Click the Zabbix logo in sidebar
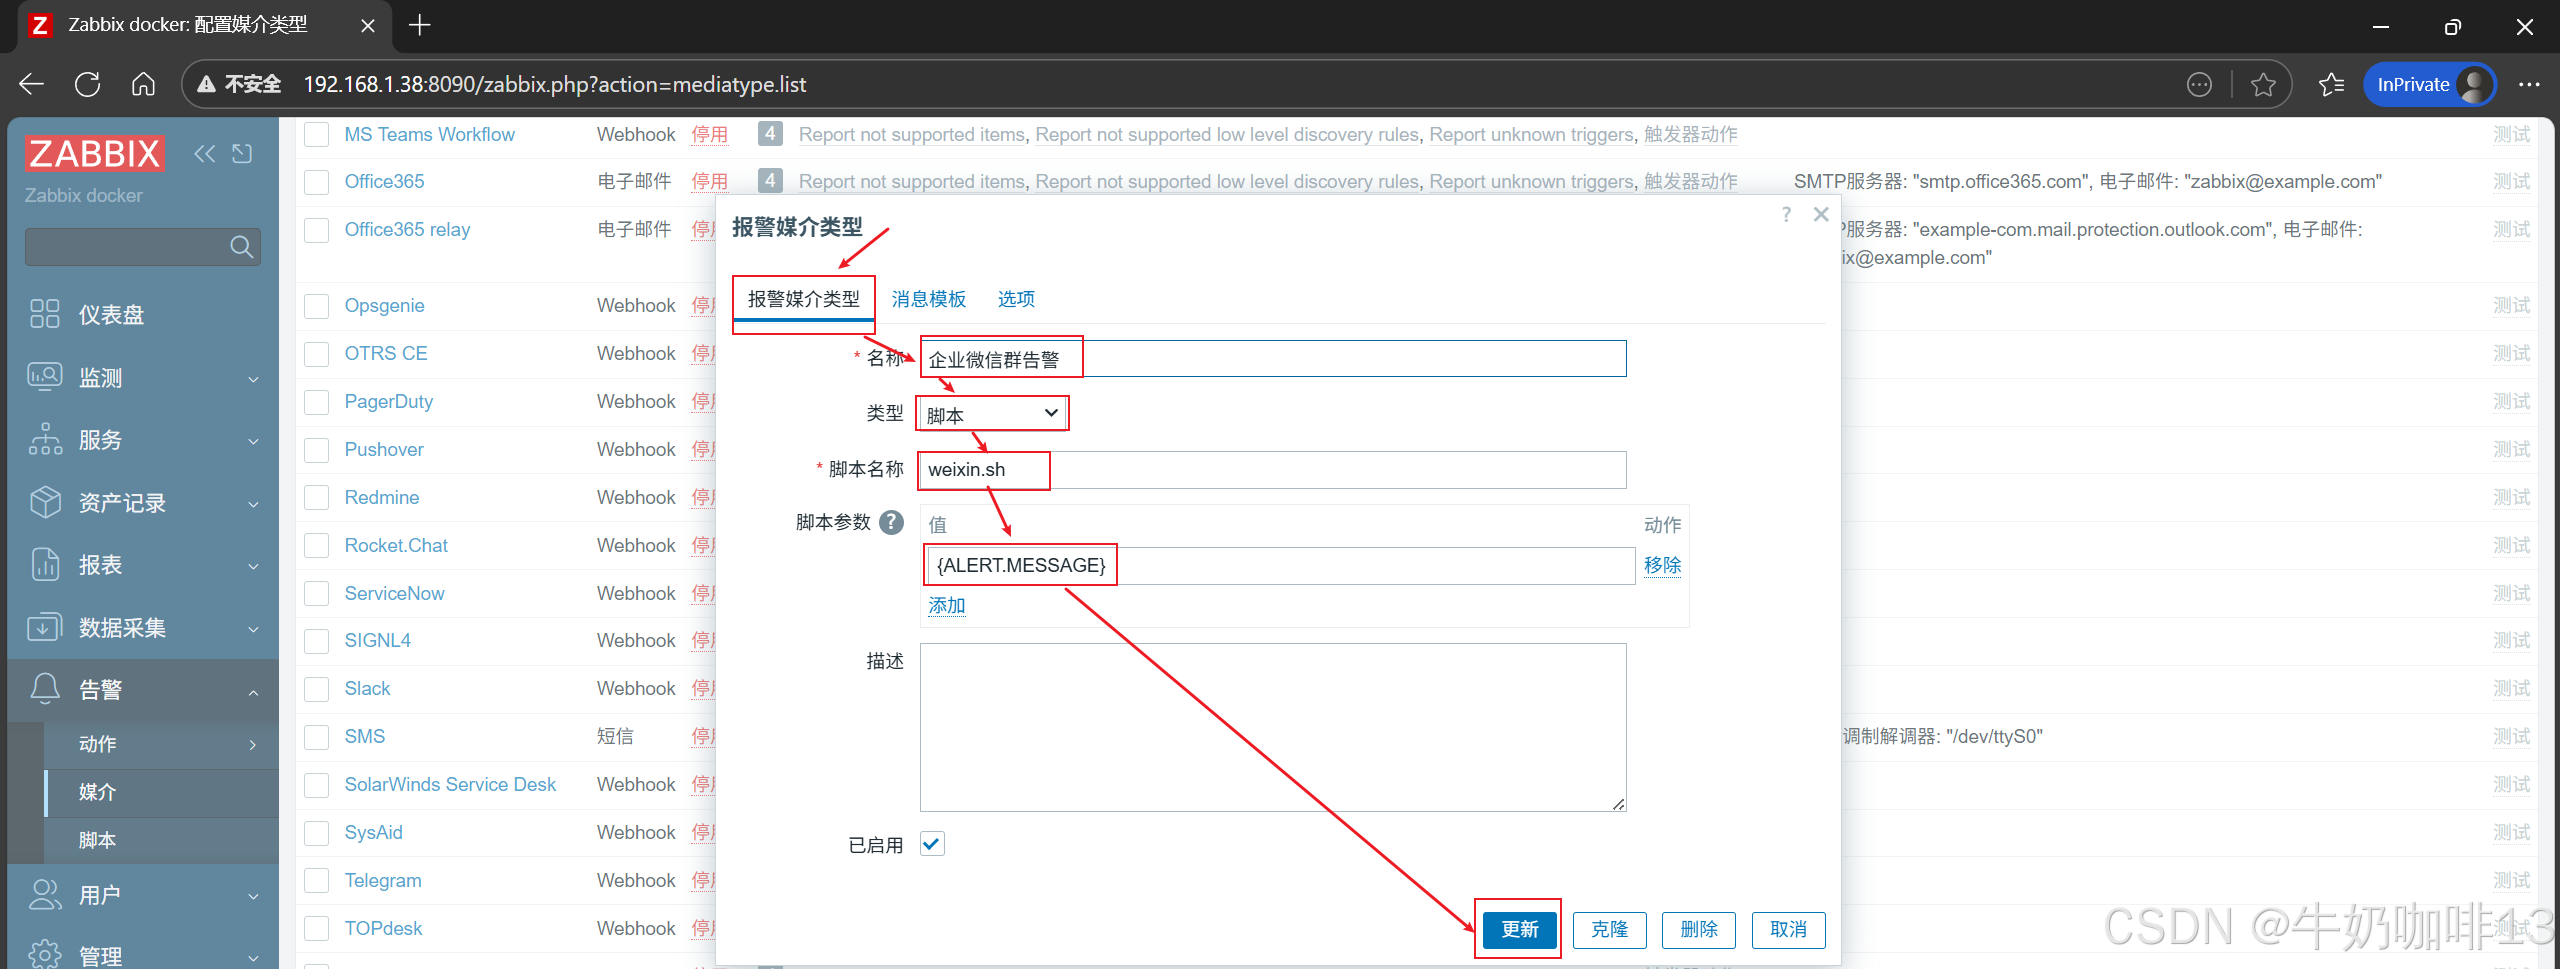2560x969 pixels. tap(95, 154)
